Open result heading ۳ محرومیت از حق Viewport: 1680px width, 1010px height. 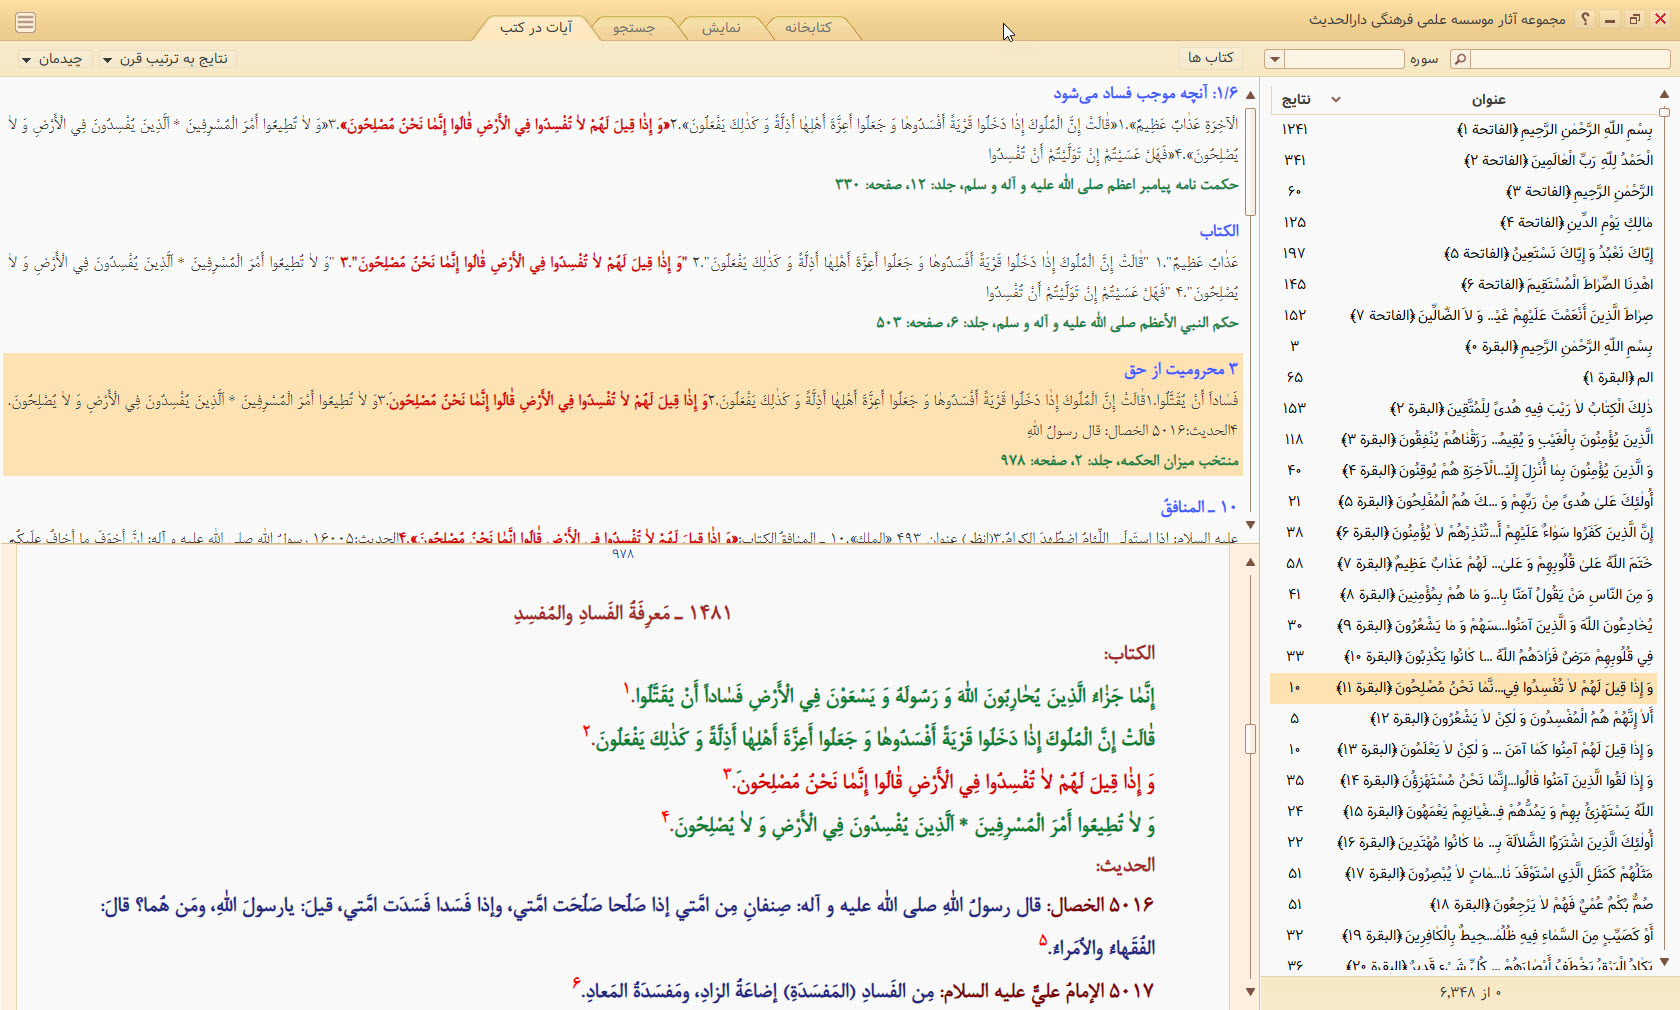pos(1181,370)
